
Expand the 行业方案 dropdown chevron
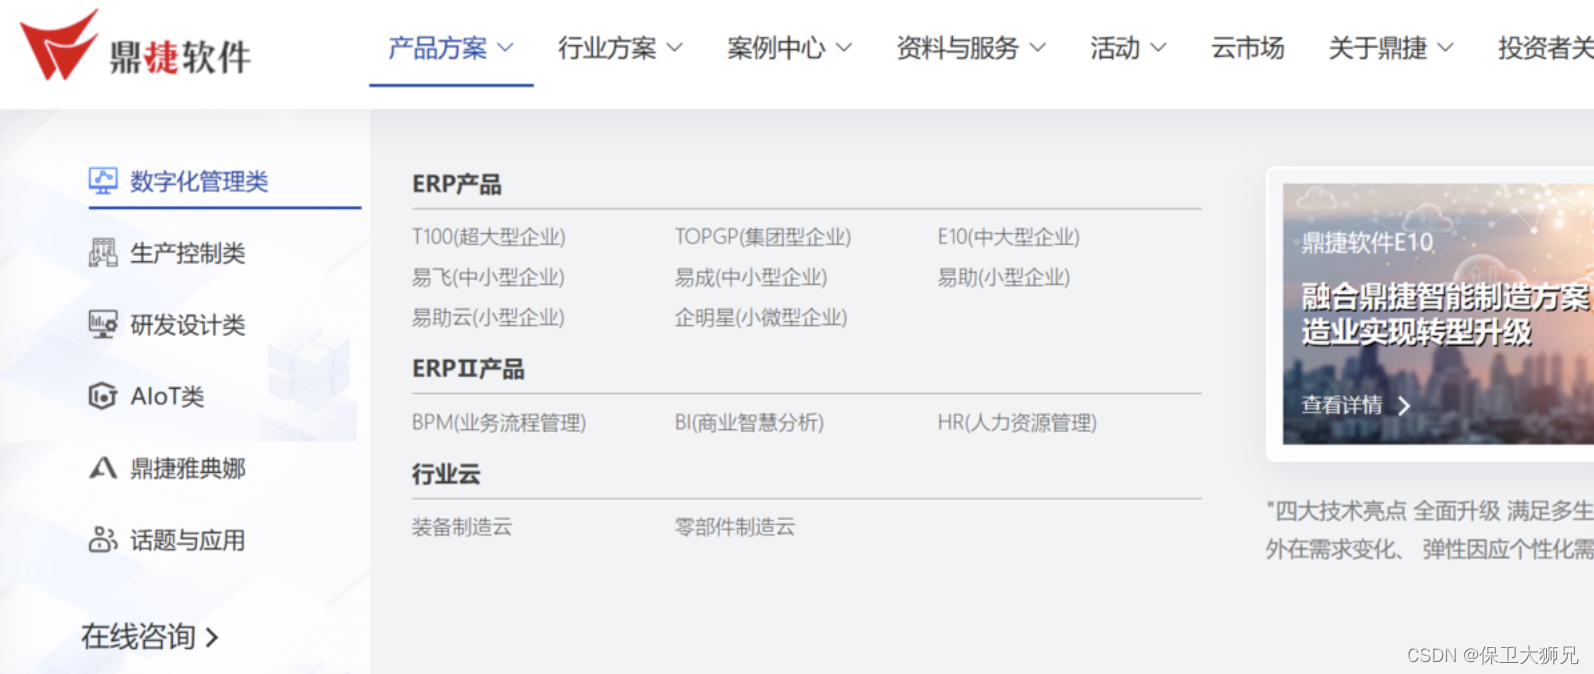(x=675, y=47)
